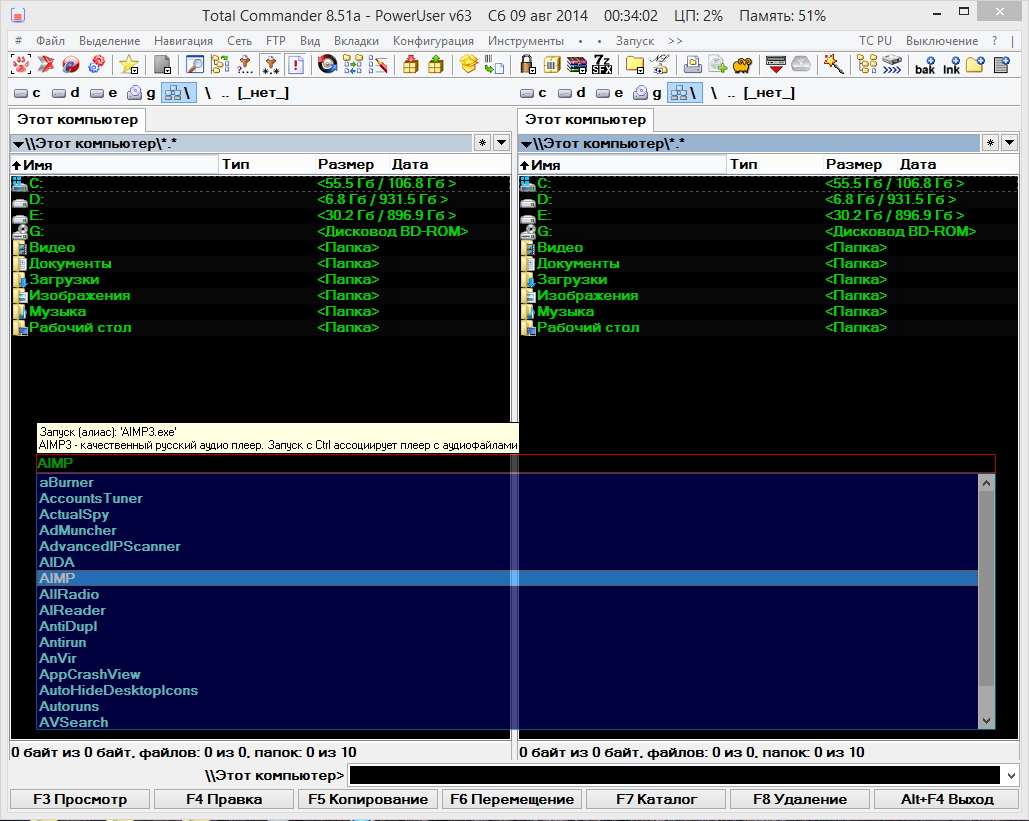
Task: Click the grey USB drive icon
Action: click(801, 64)
